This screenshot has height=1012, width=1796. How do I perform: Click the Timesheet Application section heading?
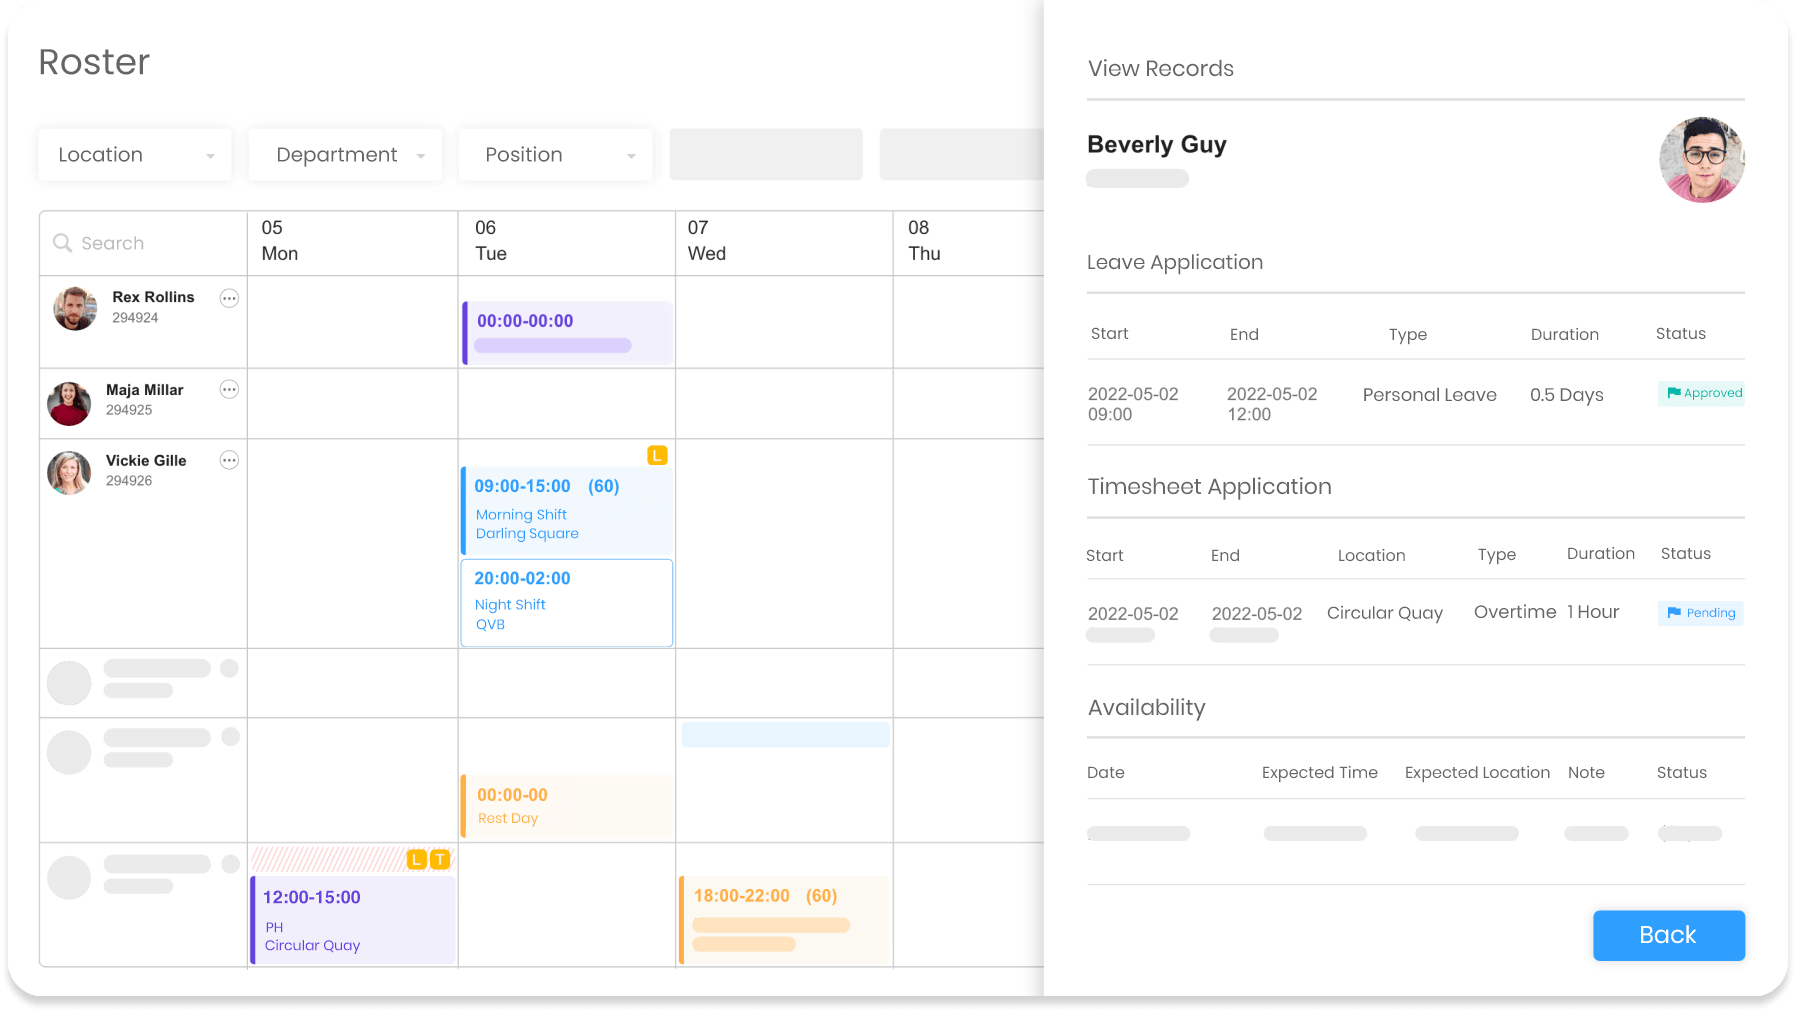[1210, 487]
